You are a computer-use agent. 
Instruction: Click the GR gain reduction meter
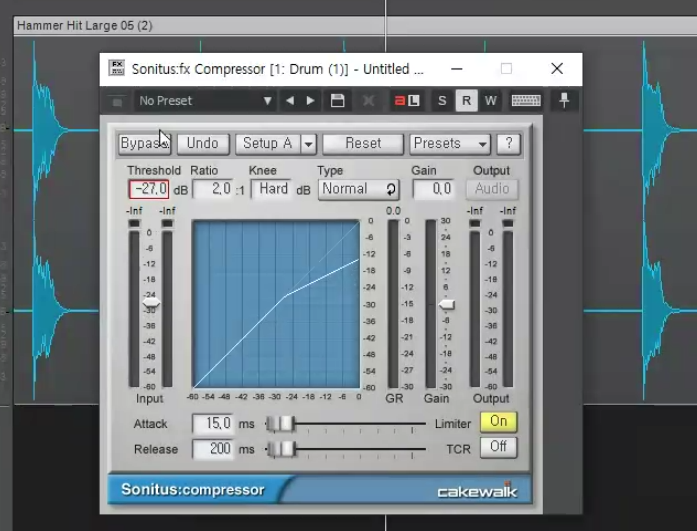pyautogui.click(x=393, y=304)
